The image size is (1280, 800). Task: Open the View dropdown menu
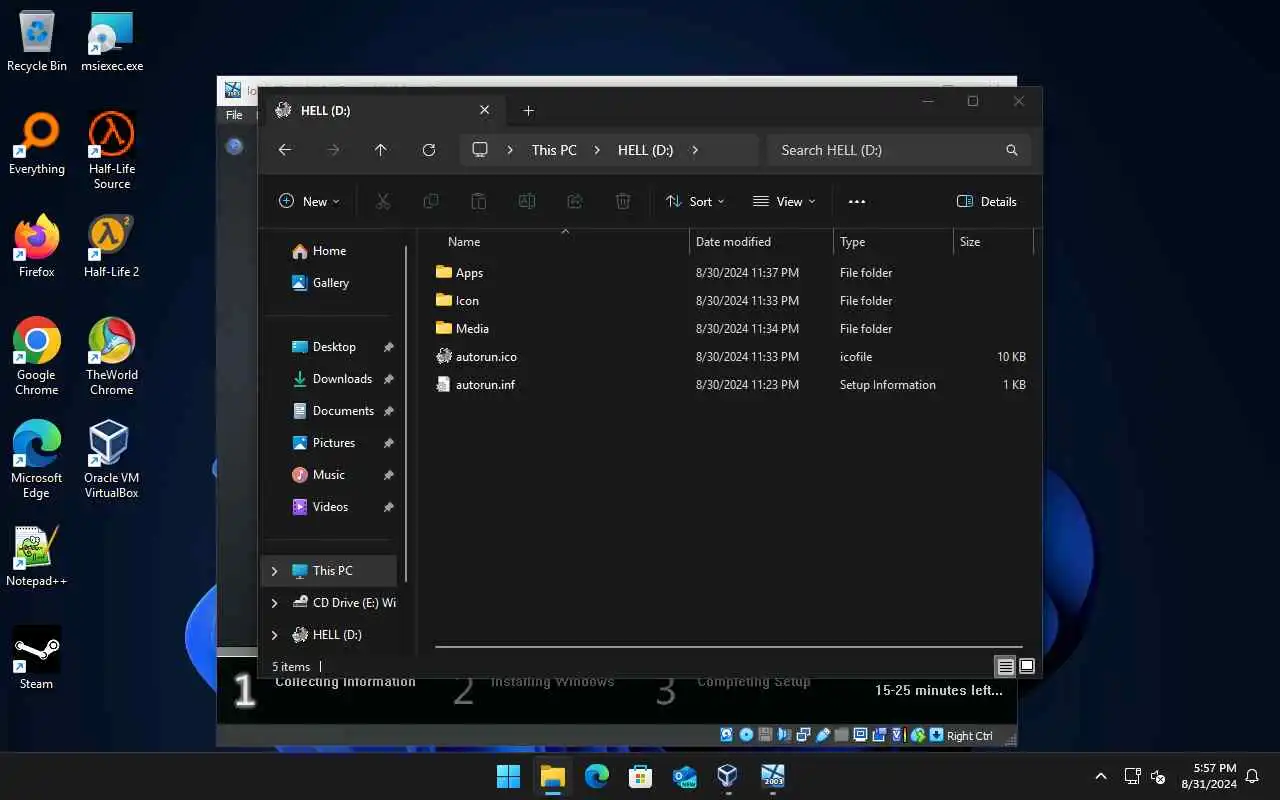pos(784,201)
